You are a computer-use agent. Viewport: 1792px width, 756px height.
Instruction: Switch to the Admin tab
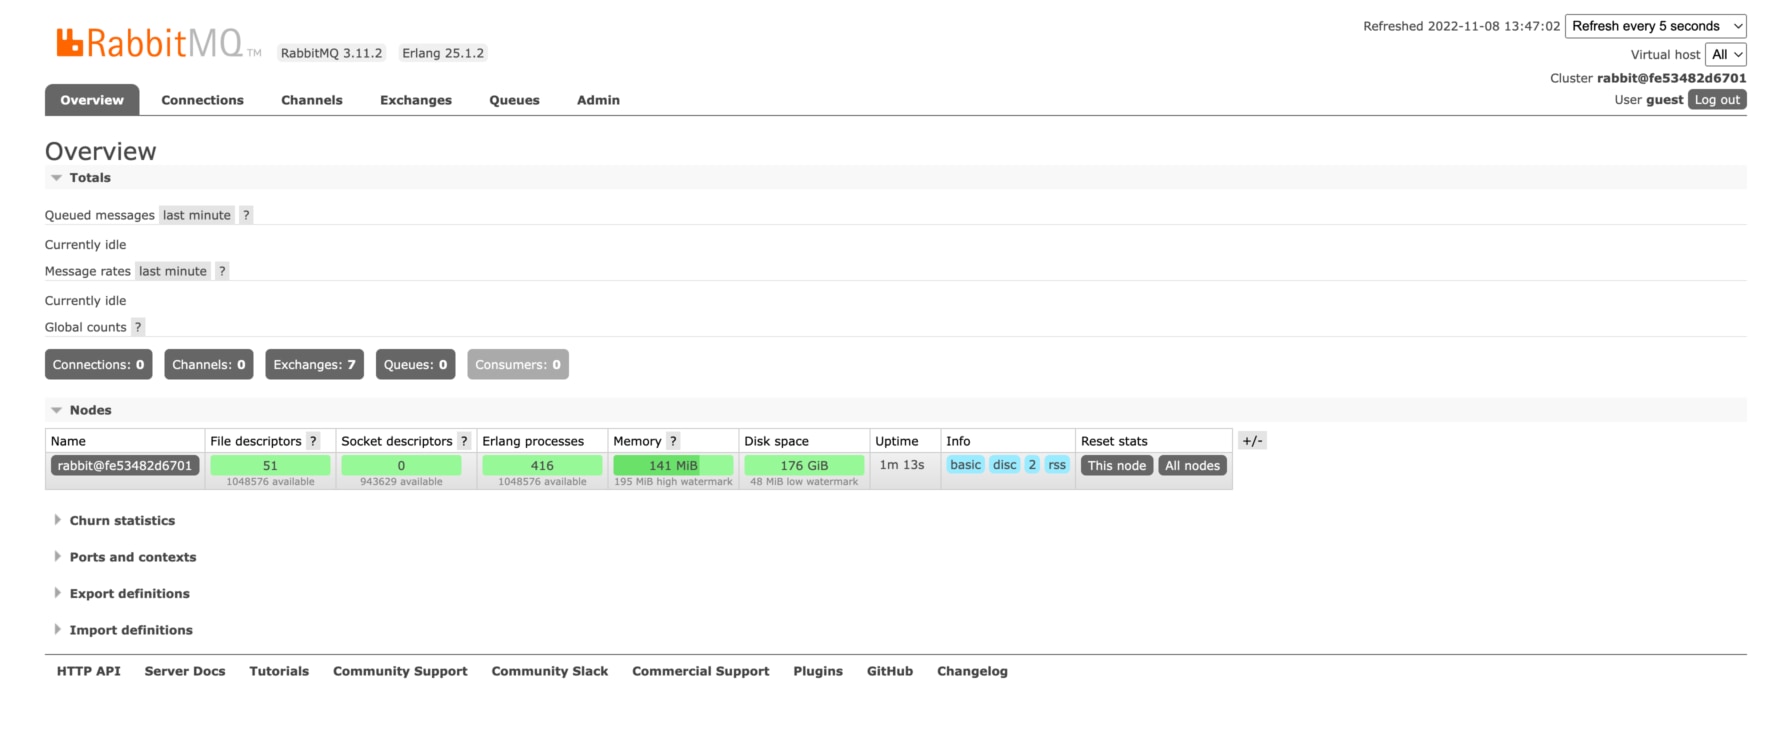coord(598,100)
